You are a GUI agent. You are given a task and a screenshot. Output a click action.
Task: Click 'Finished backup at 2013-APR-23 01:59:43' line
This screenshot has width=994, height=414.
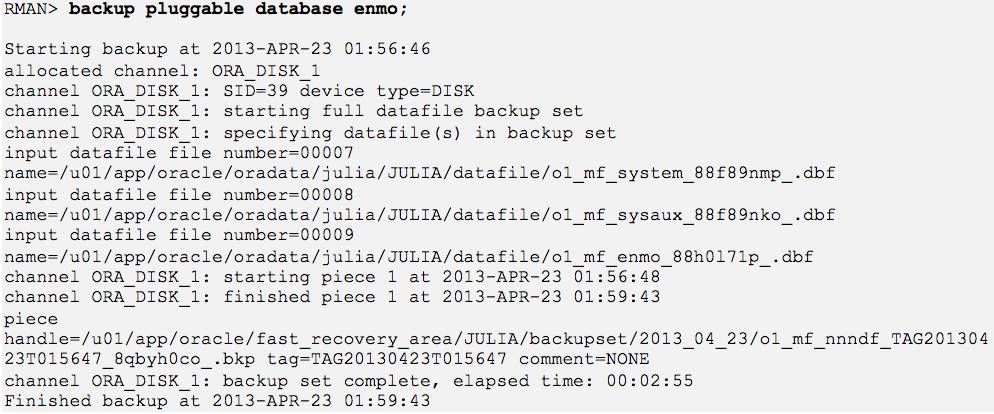coord(217,401)
